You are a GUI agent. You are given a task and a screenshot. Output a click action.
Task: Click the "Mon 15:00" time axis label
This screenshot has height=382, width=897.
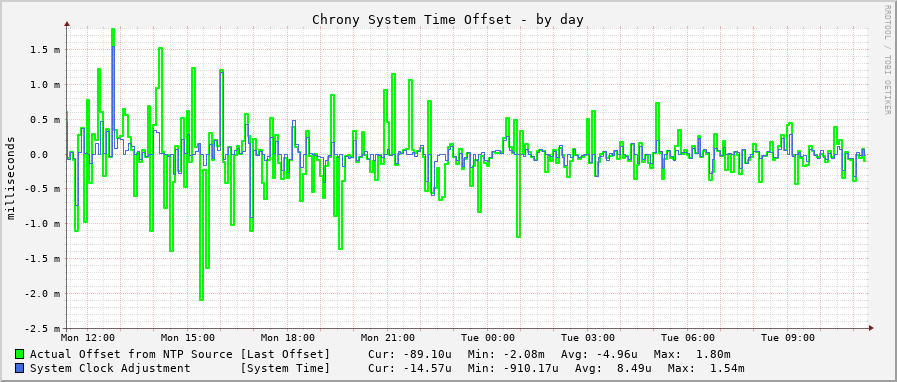click(188, 338)
